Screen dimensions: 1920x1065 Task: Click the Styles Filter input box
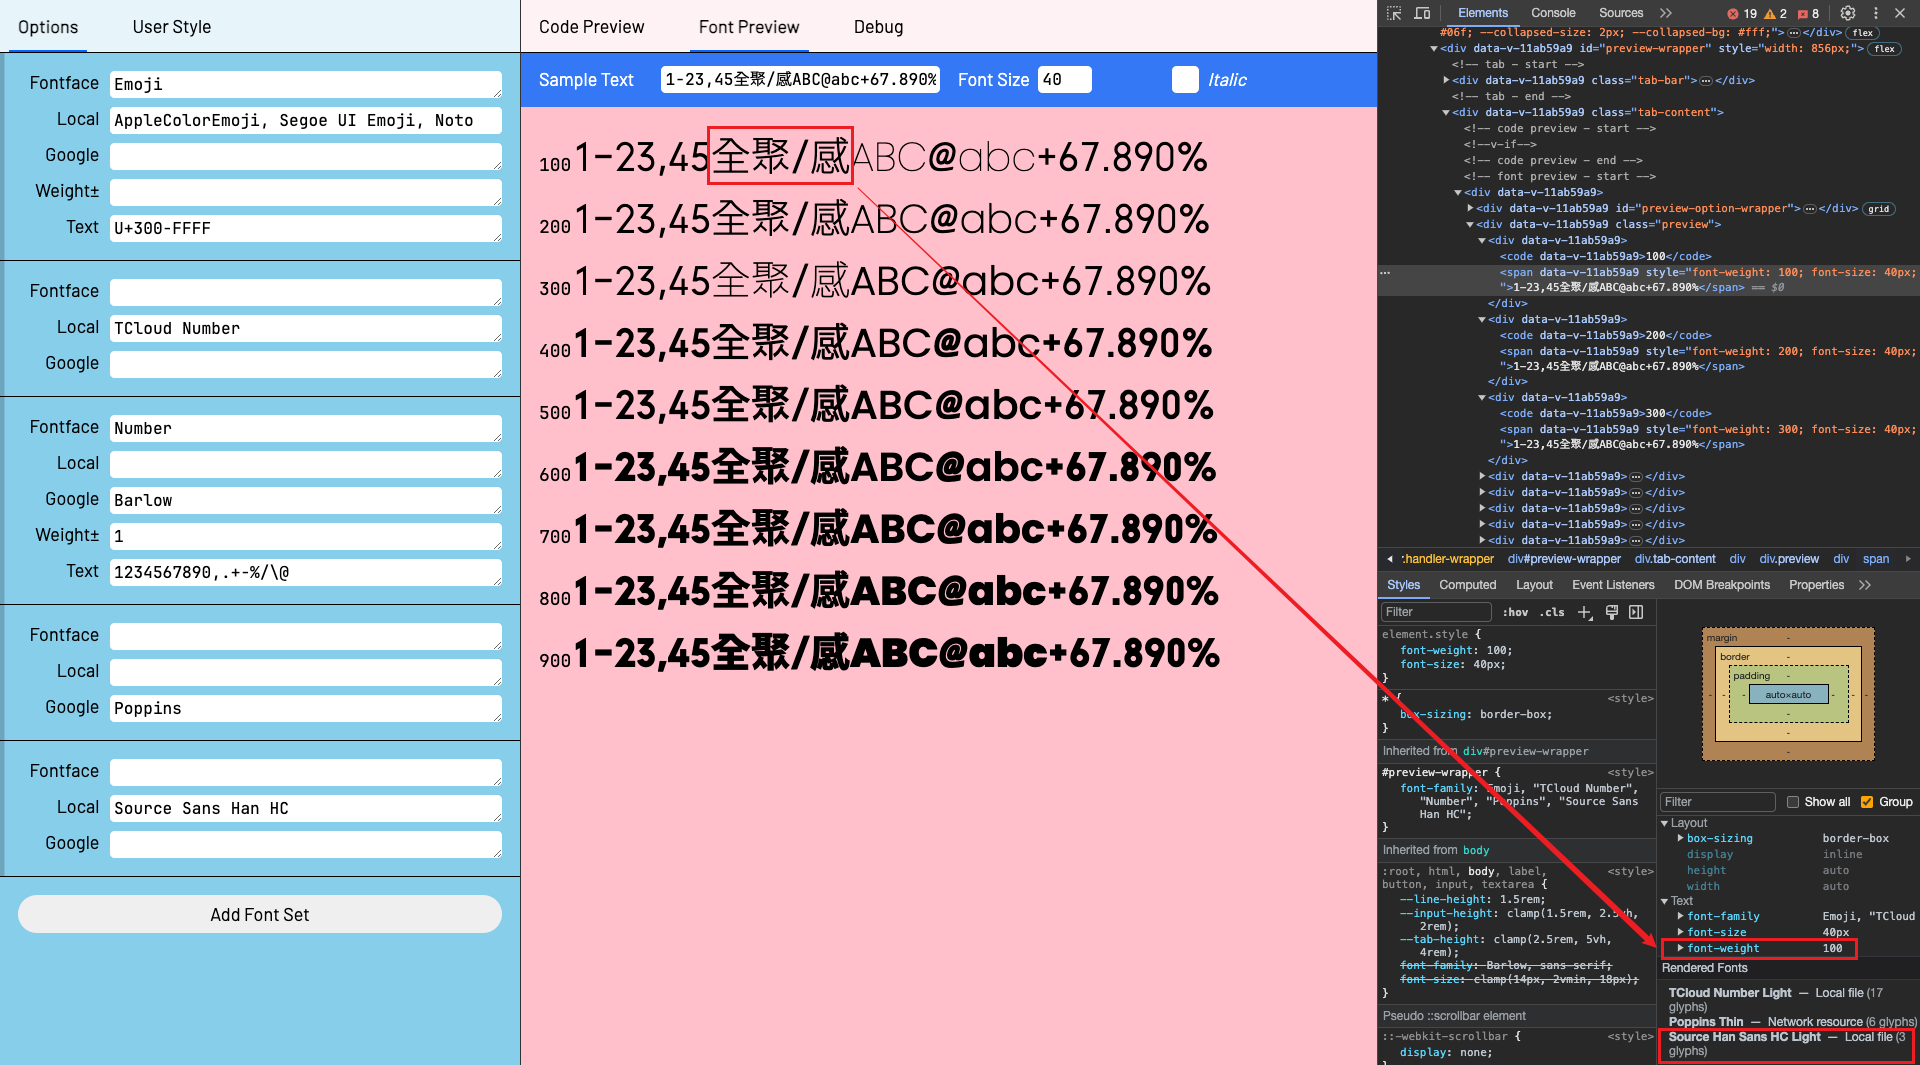tap(1436, 612)
